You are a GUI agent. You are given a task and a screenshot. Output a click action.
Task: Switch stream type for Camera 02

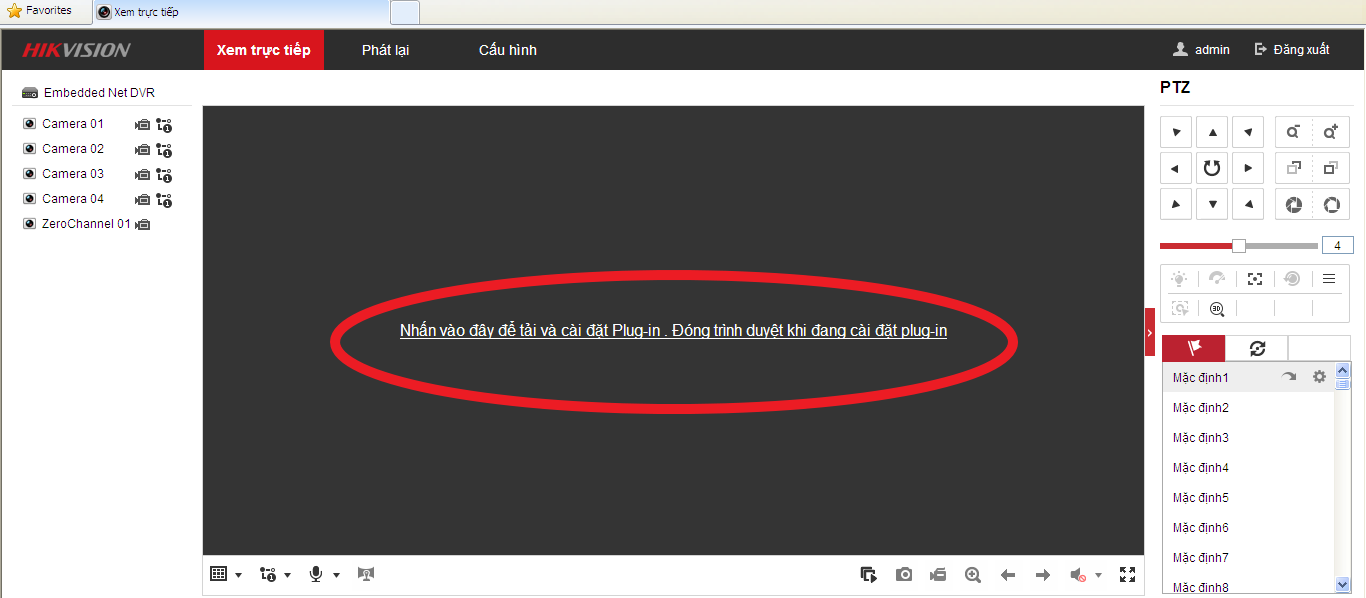click(164, 150)
